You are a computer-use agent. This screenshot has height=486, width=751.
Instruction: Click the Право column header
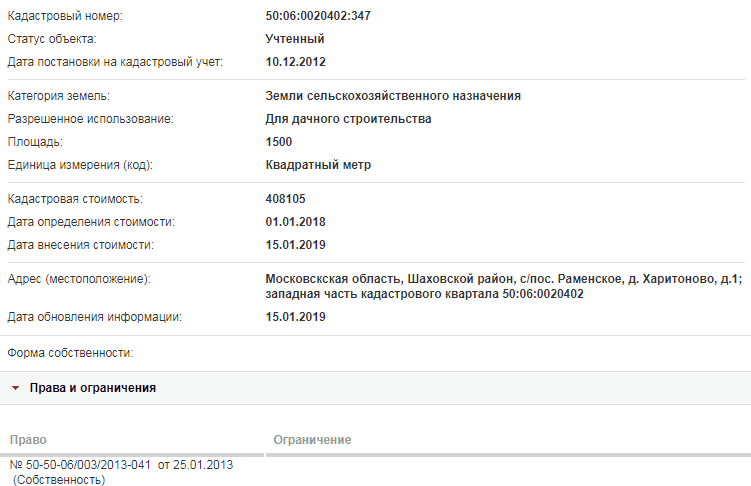[x=28, y=440]
